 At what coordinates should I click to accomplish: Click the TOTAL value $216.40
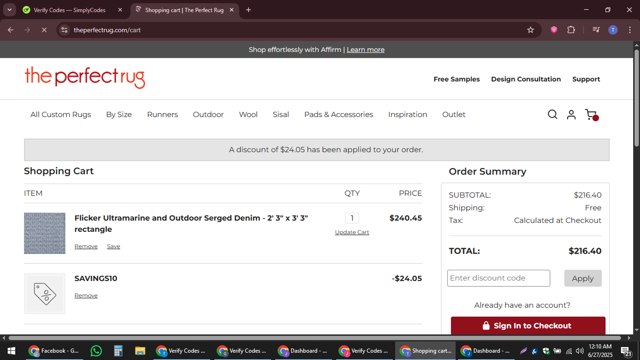coord(585,251)
